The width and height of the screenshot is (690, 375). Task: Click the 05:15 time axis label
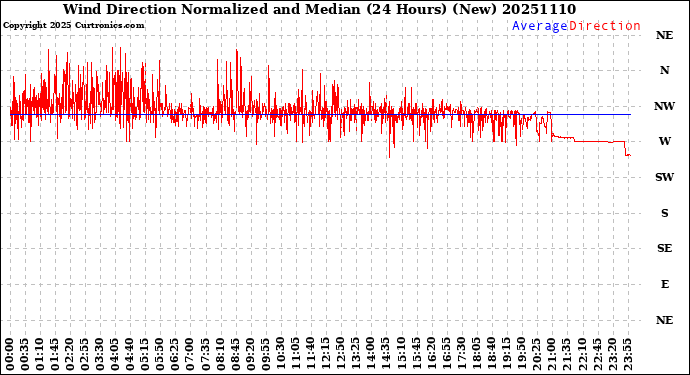145,355
